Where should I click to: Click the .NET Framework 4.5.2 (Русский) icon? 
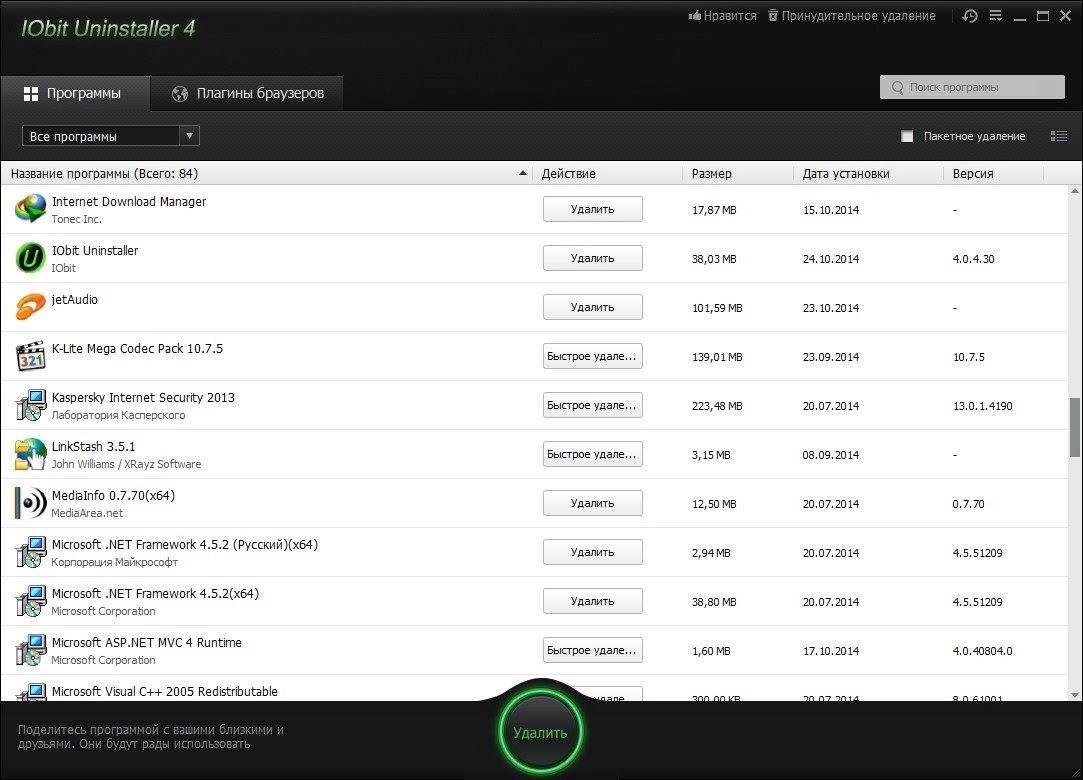(x=30, y=552)
